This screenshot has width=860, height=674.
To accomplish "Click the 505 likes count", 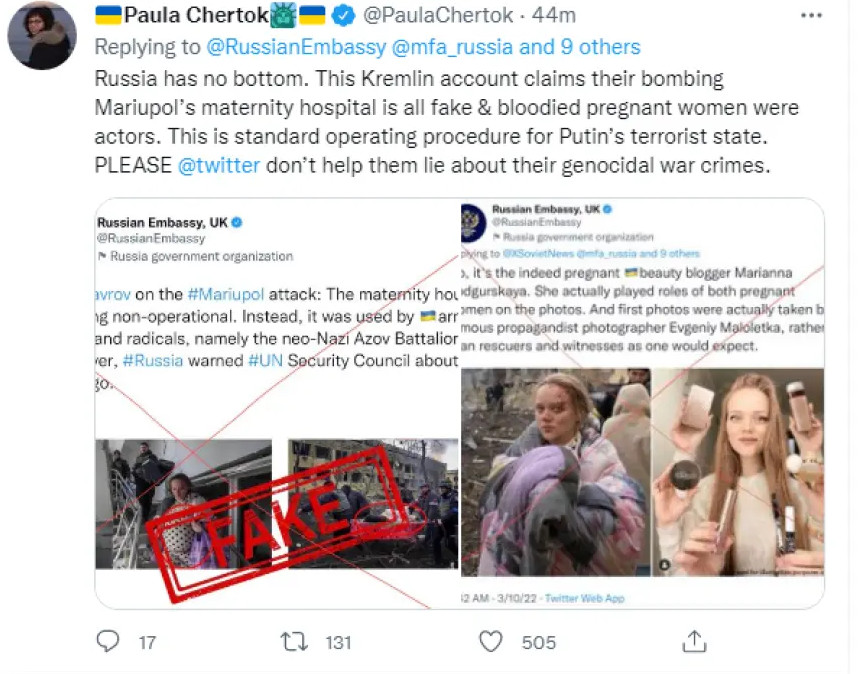I will click(539, 642).
